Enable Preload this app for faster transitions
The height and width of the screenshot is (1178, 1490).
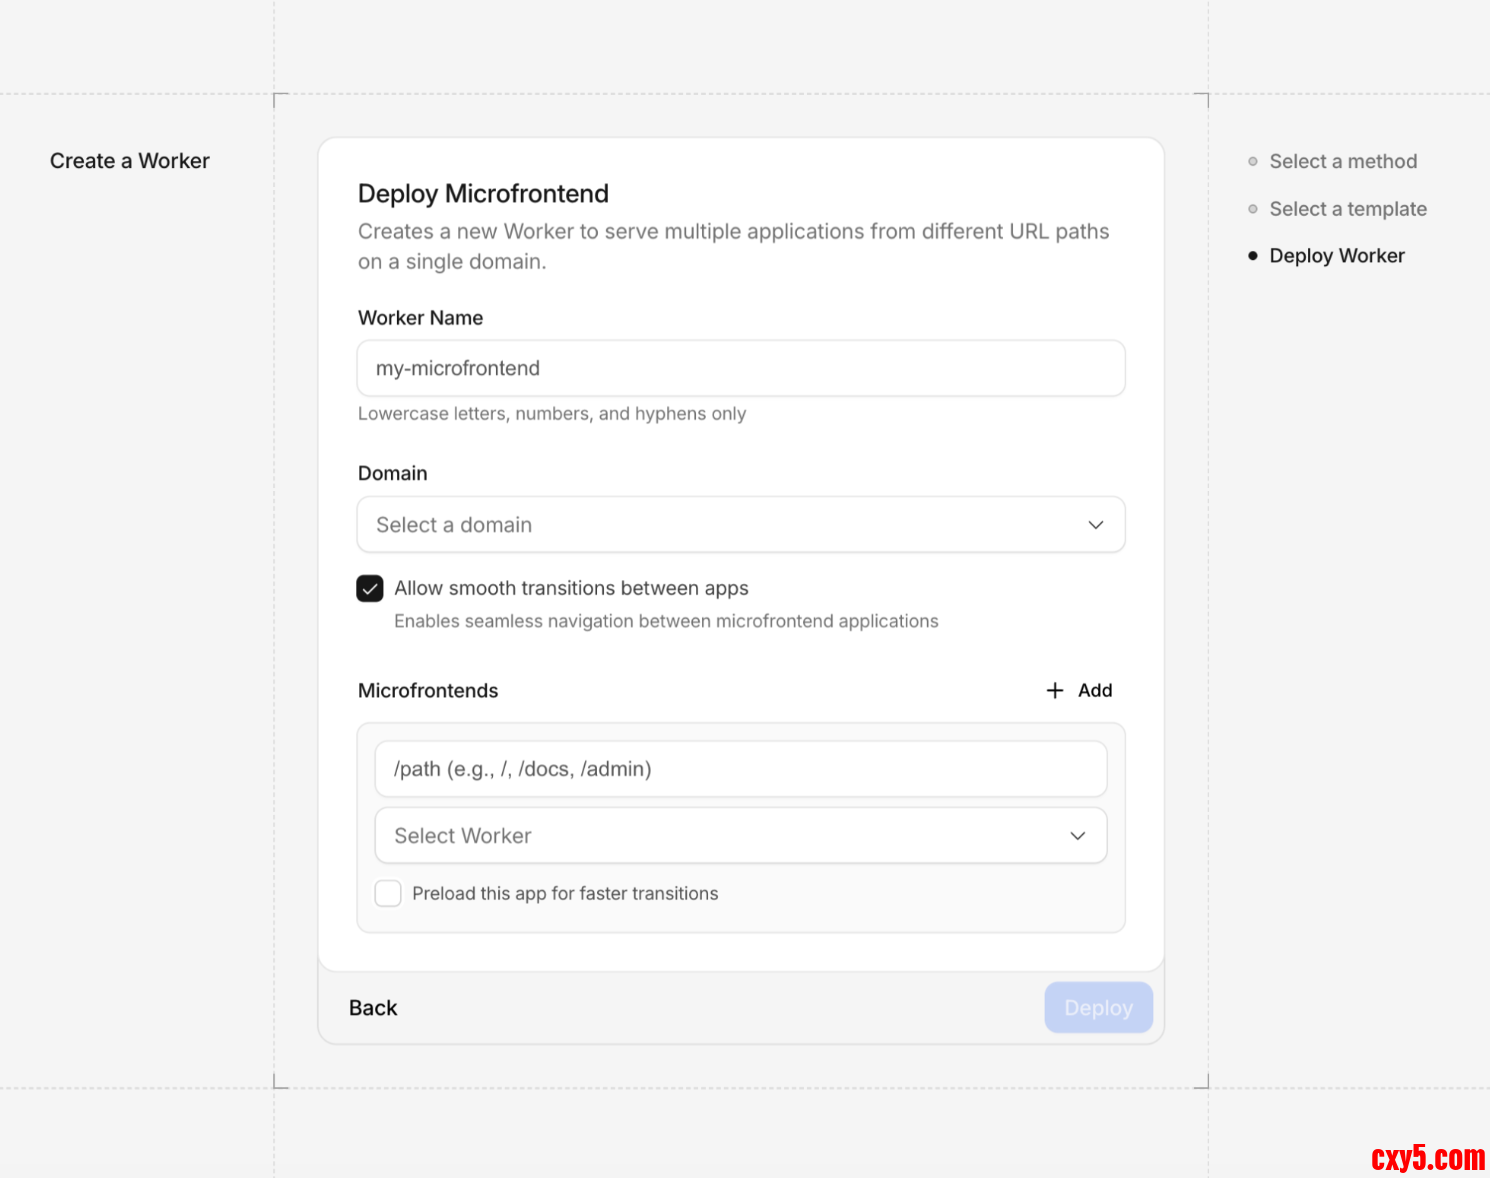pyautogui.click(x=388, y=893)
